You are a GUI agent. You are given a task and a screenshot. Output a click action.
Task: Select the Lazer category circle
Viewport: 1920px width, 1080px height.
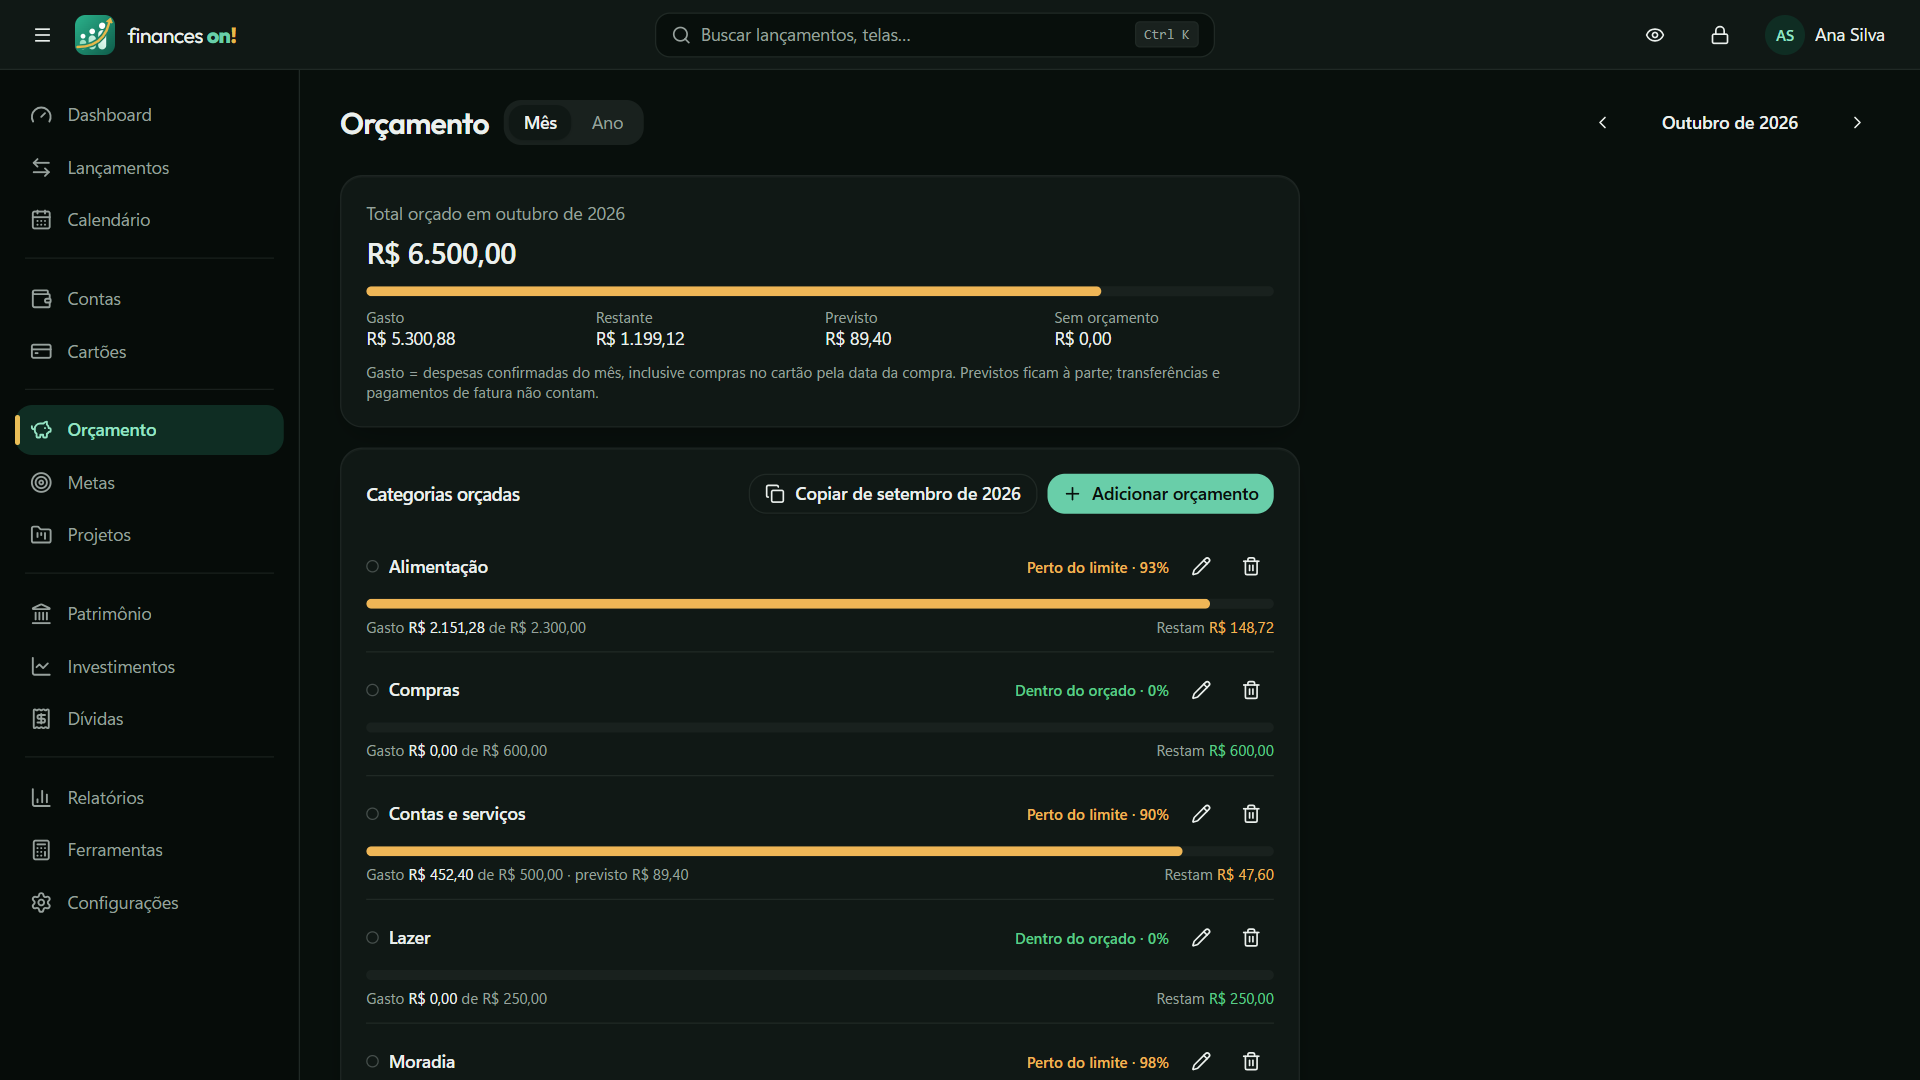pos(372,938)
